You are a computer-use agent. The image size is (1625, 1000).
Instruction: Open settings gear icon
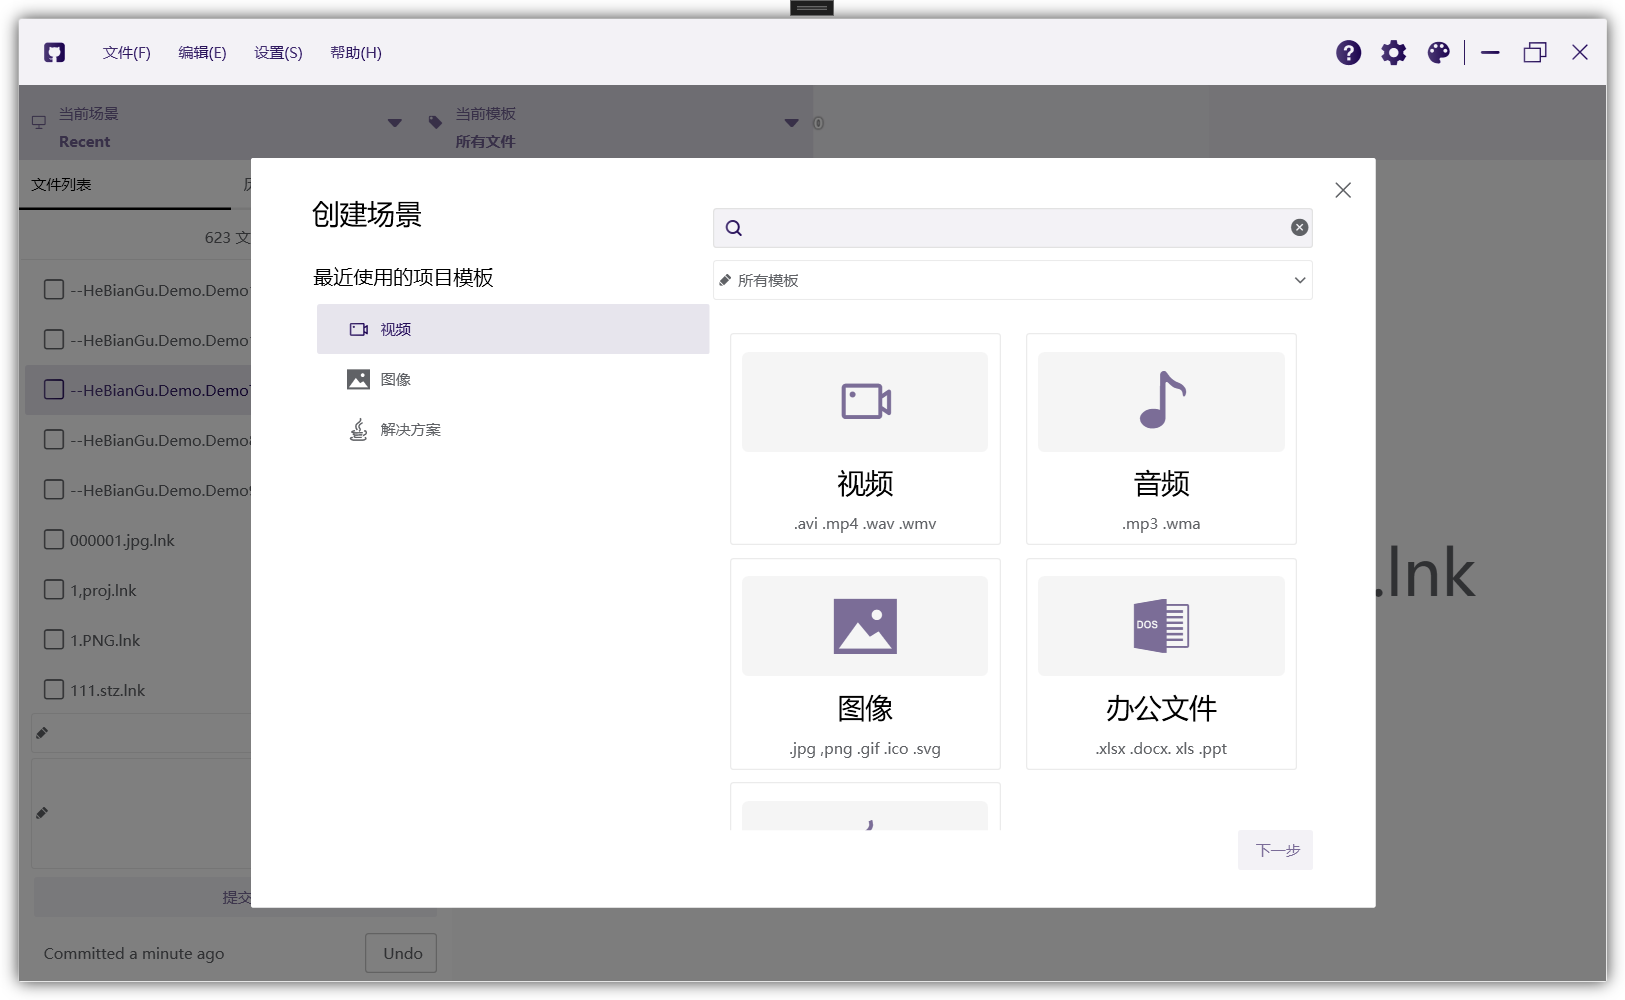click(1393, 53)
